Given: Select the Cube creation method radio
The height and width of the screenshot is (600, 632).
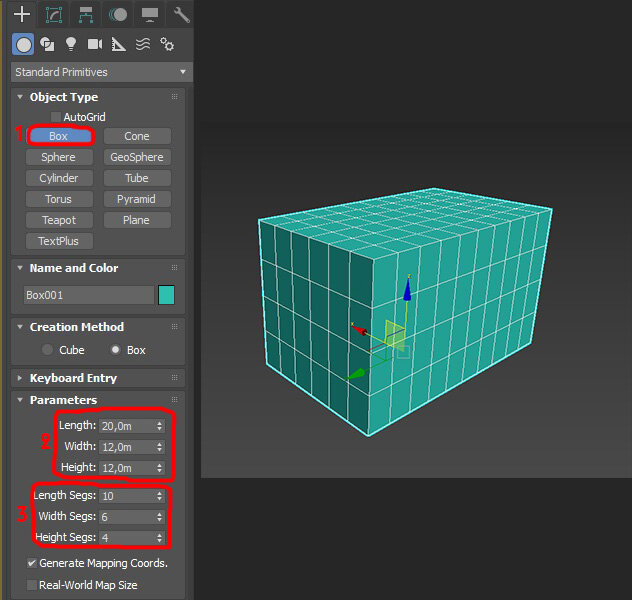Looking at the screenshot, I should [48, 349].
